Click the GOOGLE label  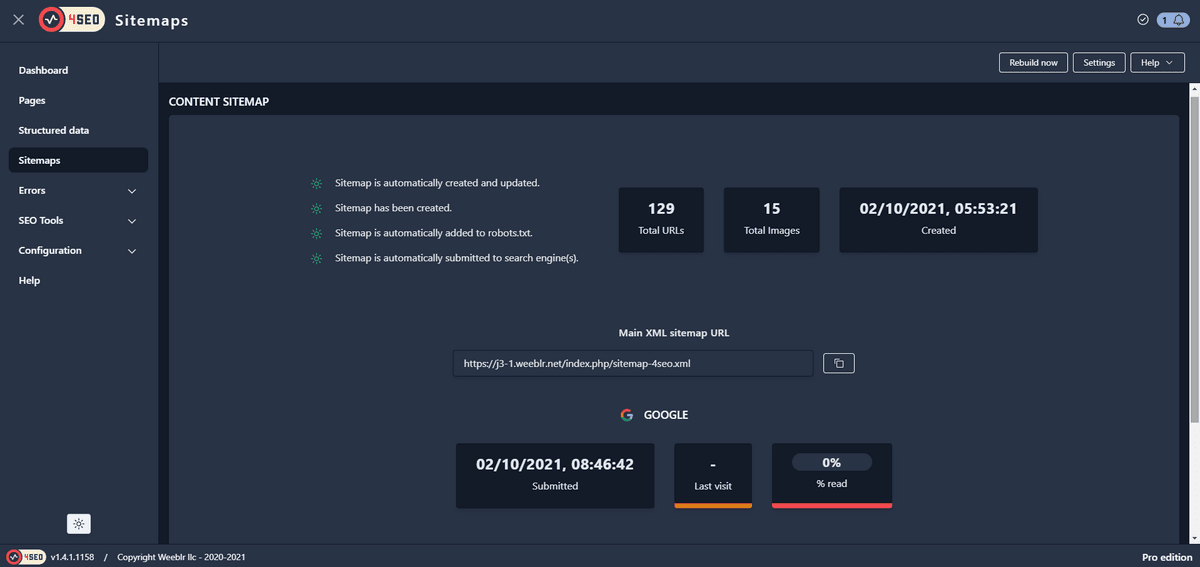point(666,415)
